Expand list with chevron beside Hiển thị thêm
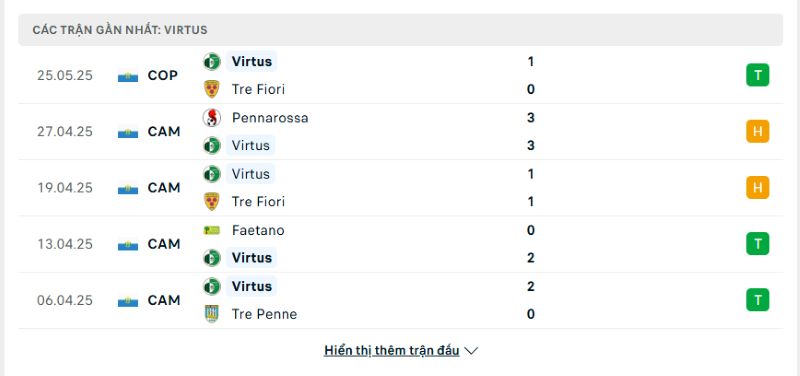 (471, 351)
